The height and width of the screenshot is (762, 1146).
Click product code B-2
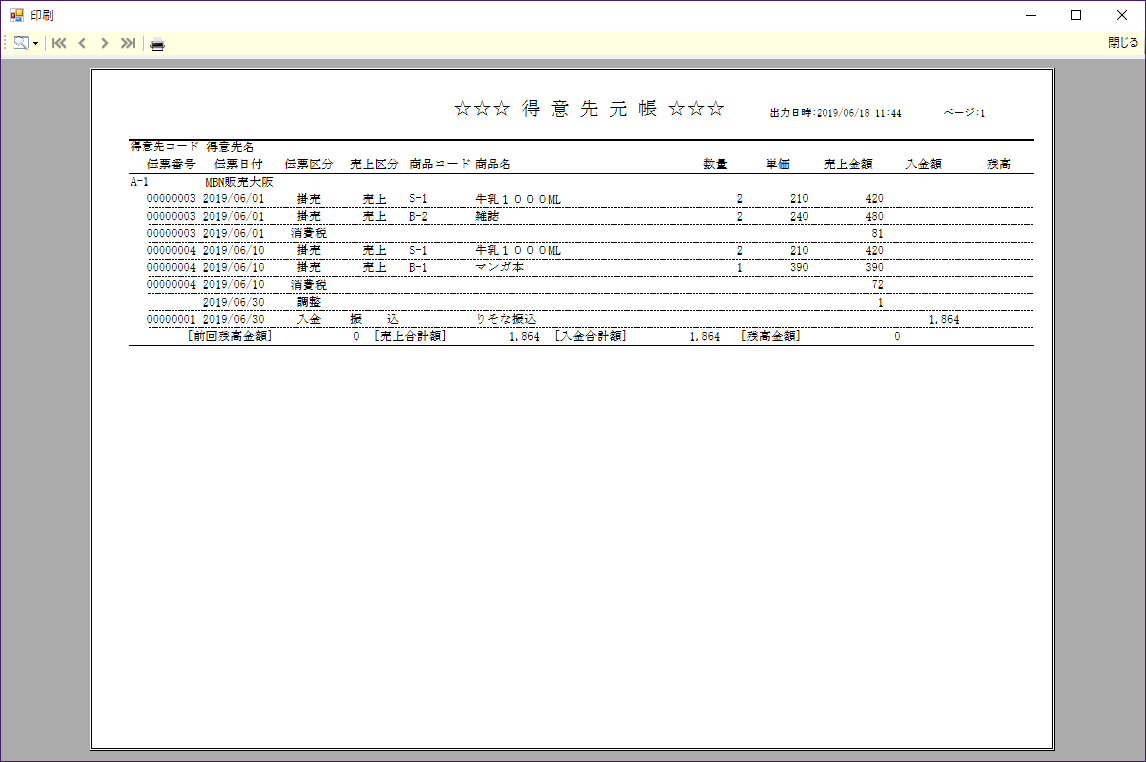pos(418,216)
